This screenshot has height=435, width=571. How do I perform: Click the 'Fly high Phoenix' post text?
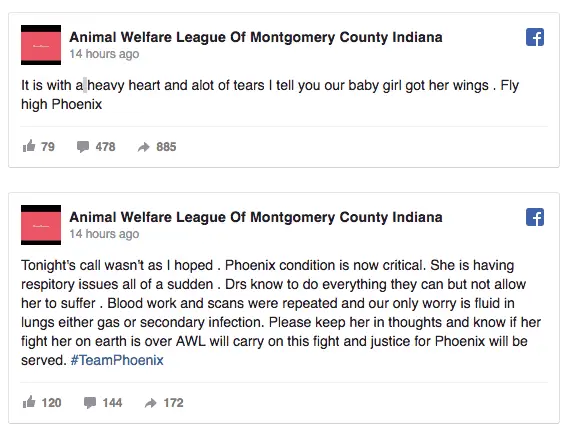pos(270,95)
